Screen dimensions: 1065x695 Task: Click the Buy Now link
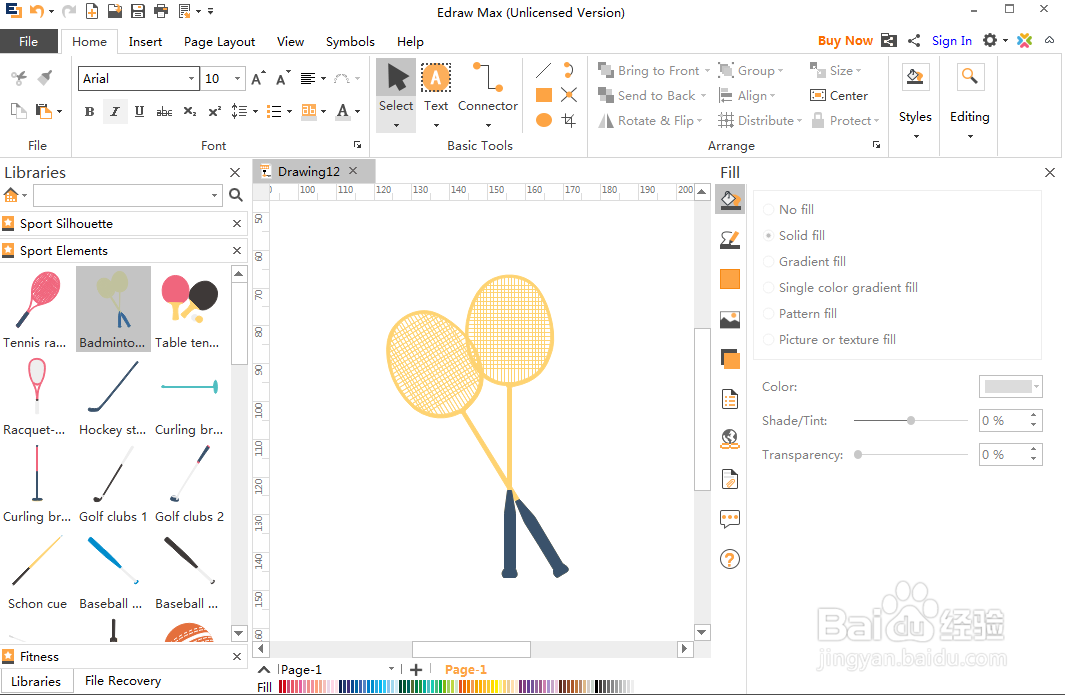845,41
